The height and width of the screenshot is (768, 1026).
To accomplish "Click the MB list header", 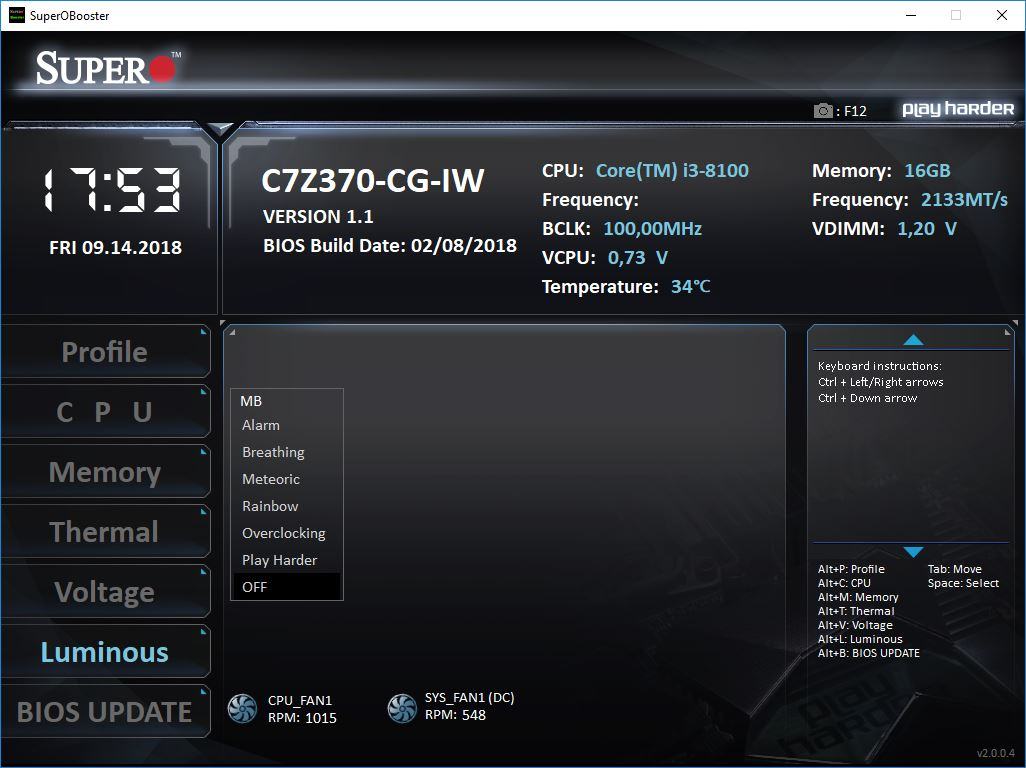I will click(x=251, y=401).
